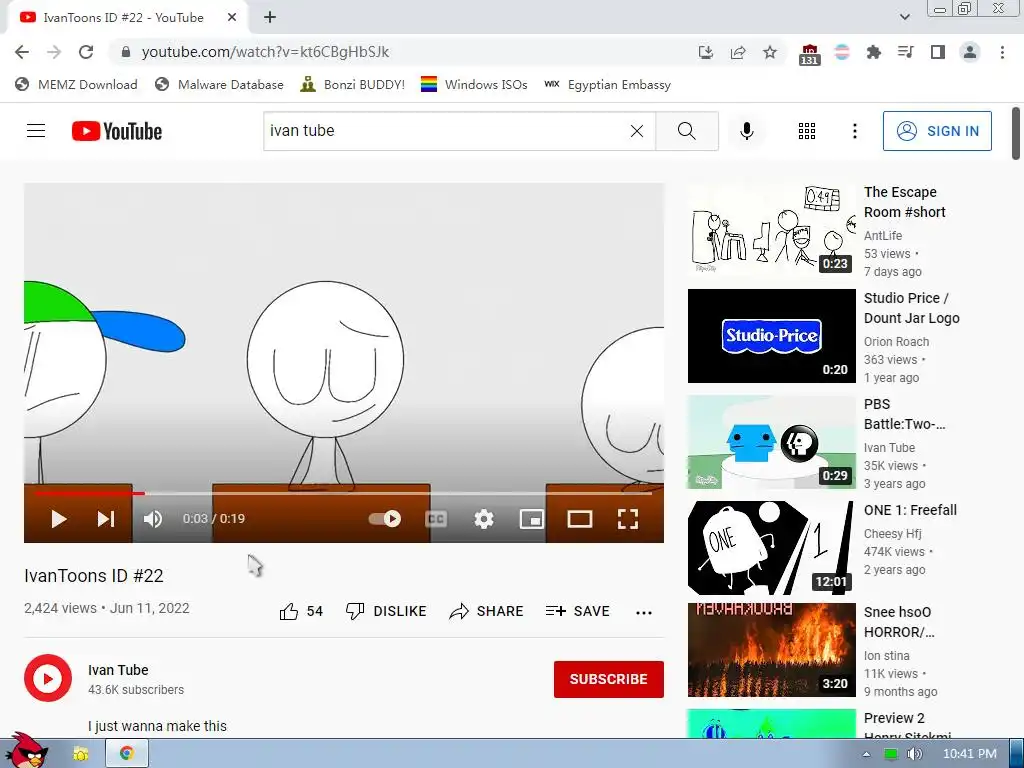Click the SHARE button
Viewport: 1024px width, 768px height.
pyautogui.click(x=487, y=611)
